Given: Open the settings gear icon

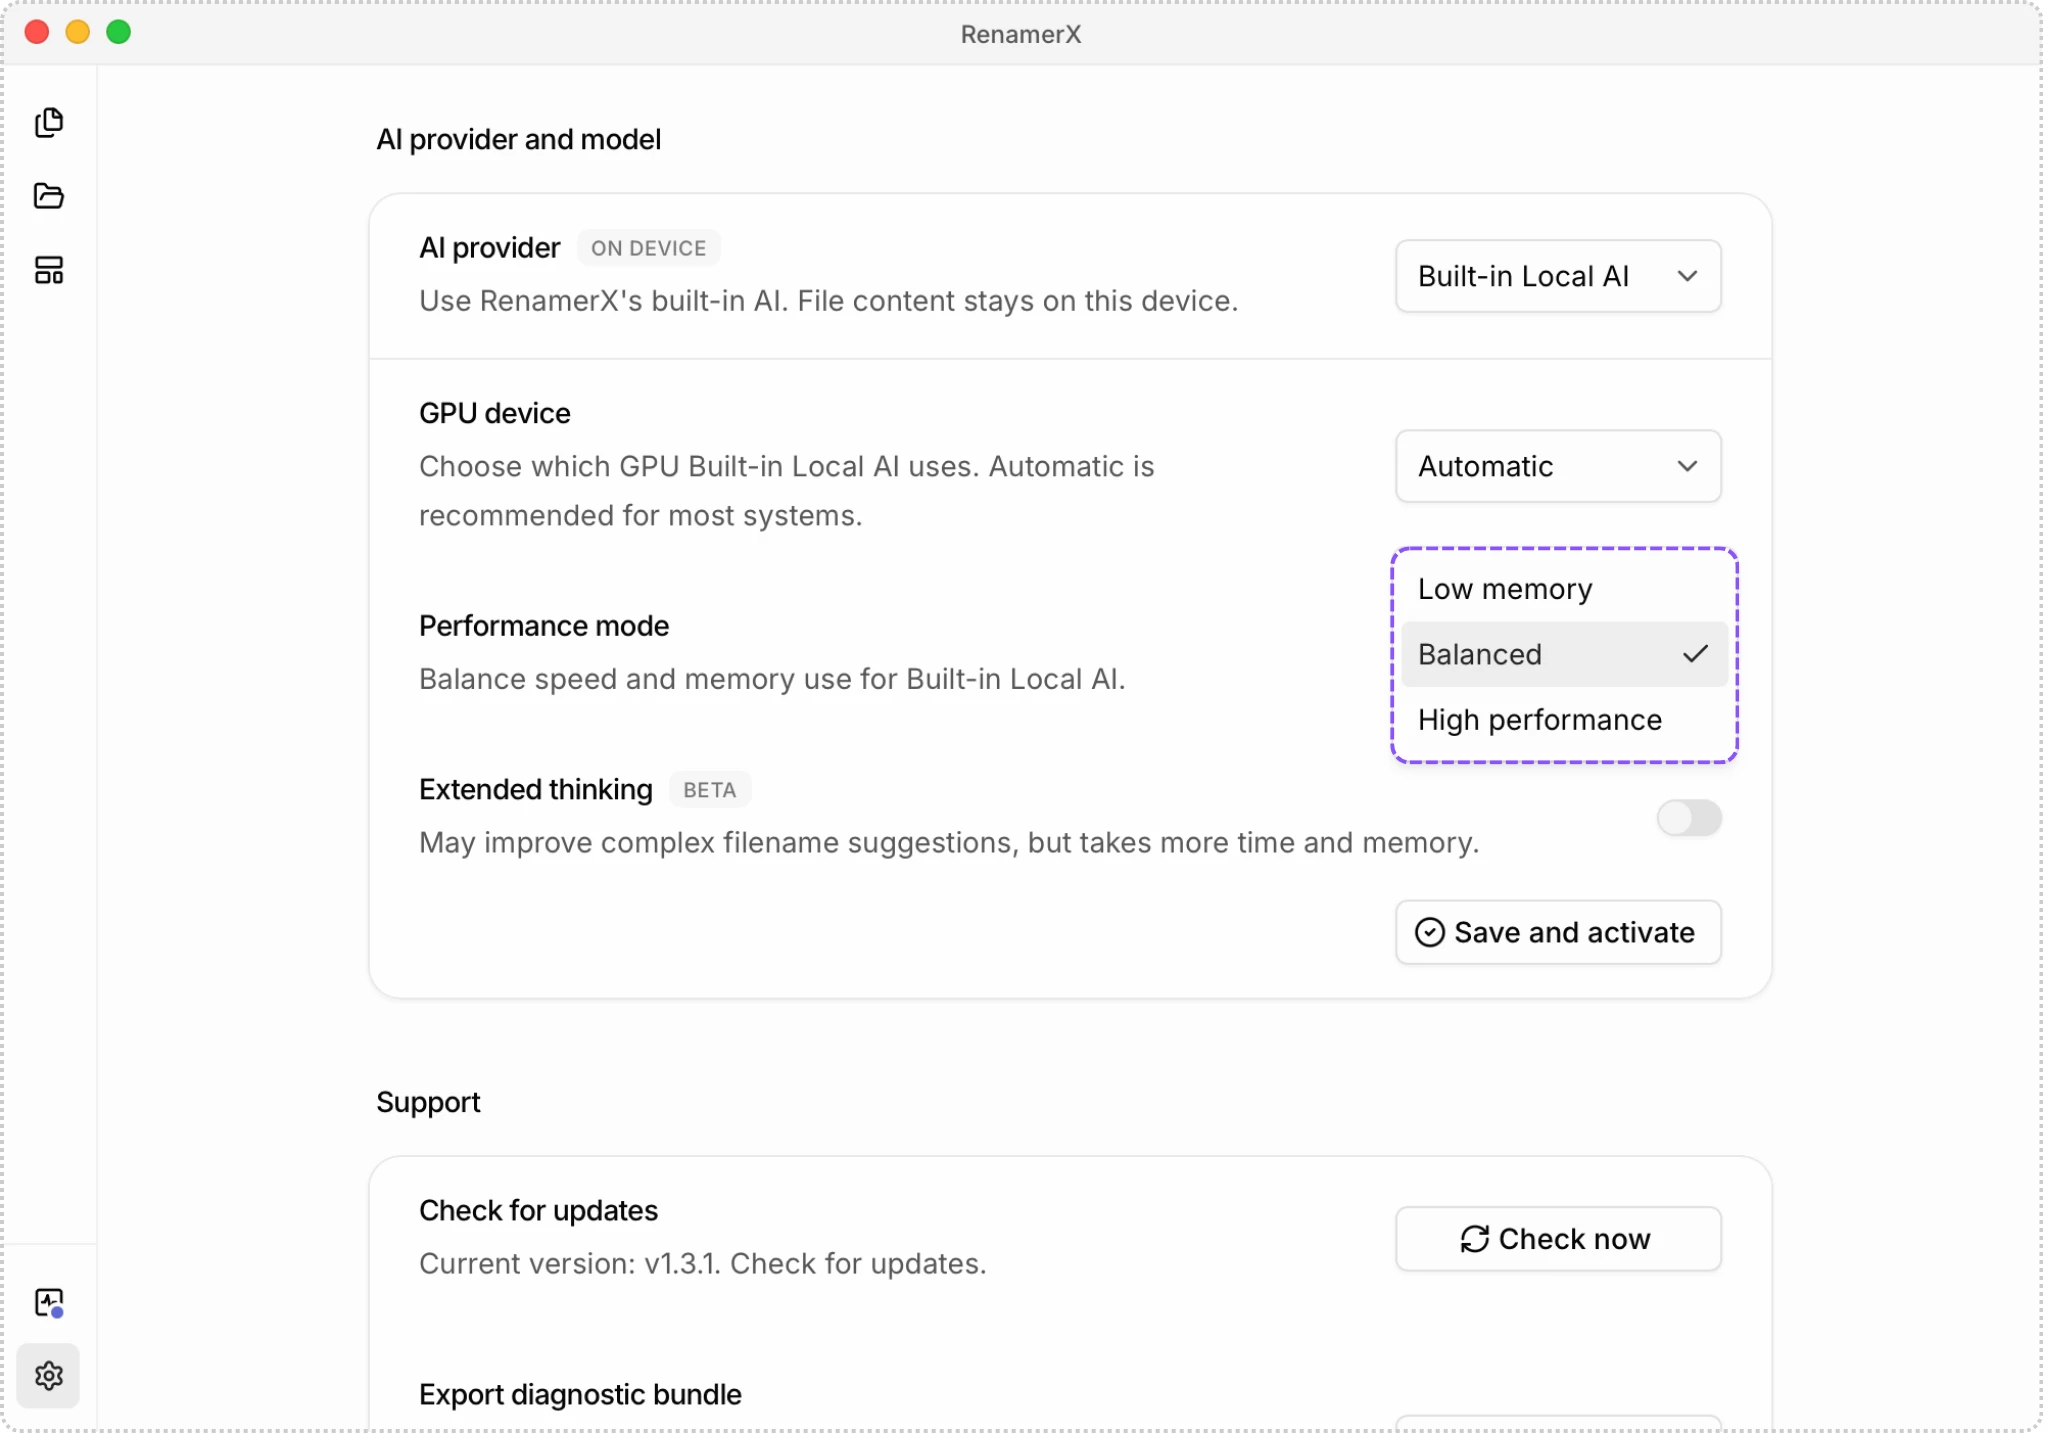Looking at the screenshot, I should [x=49, y=1376].
